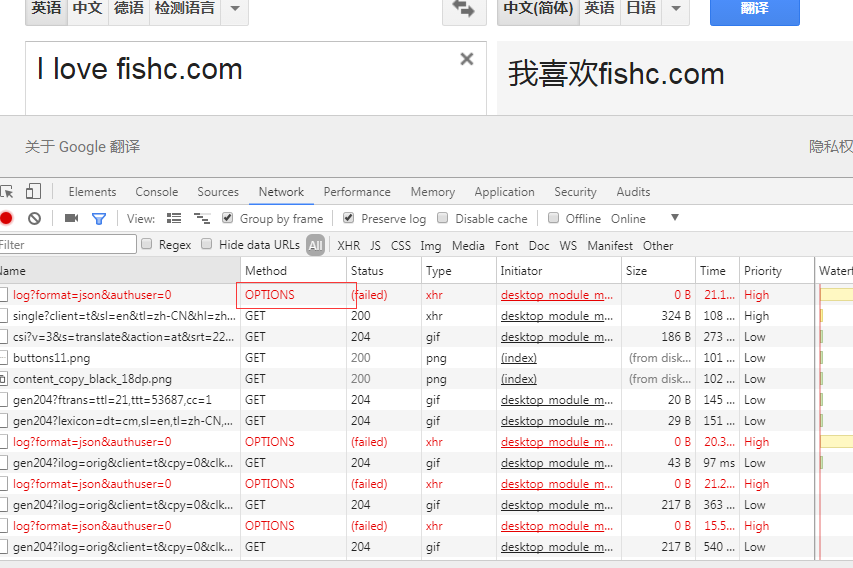Open the Sources tab
This screenshot has height=568, width=853.
218,192
